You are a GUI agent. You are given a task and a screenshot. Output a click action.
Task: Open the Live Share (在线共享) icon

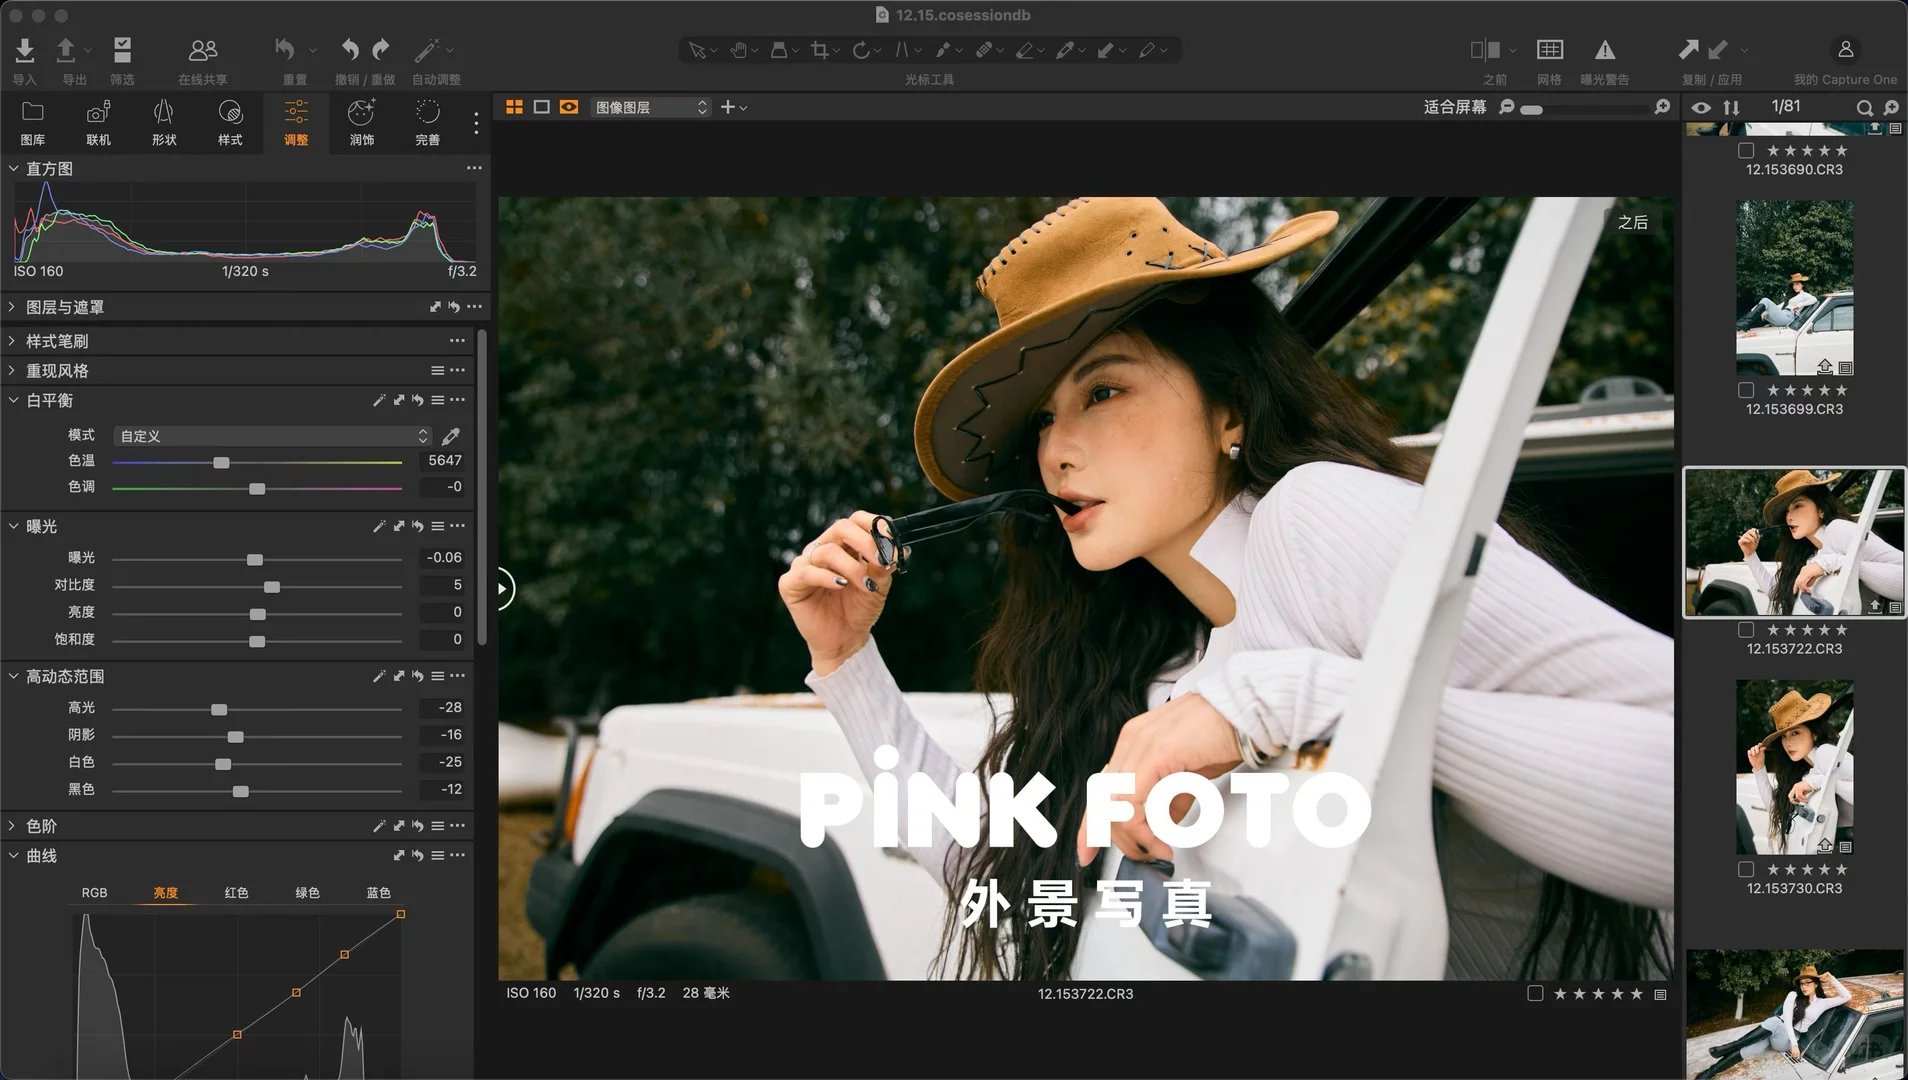coord(203,50)
